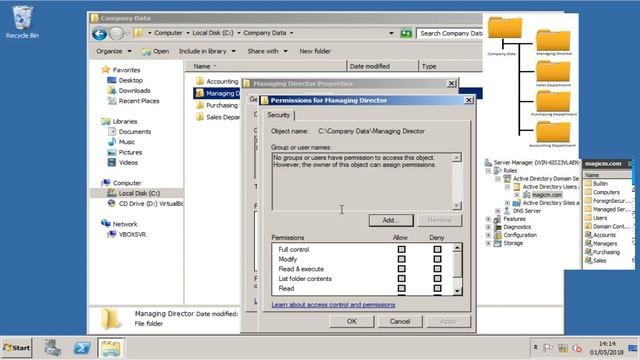The height and width of the screenshot is (360, 640).
Task: Tick Allow checkbox for Read & execute
Action: tap(402, 269)
